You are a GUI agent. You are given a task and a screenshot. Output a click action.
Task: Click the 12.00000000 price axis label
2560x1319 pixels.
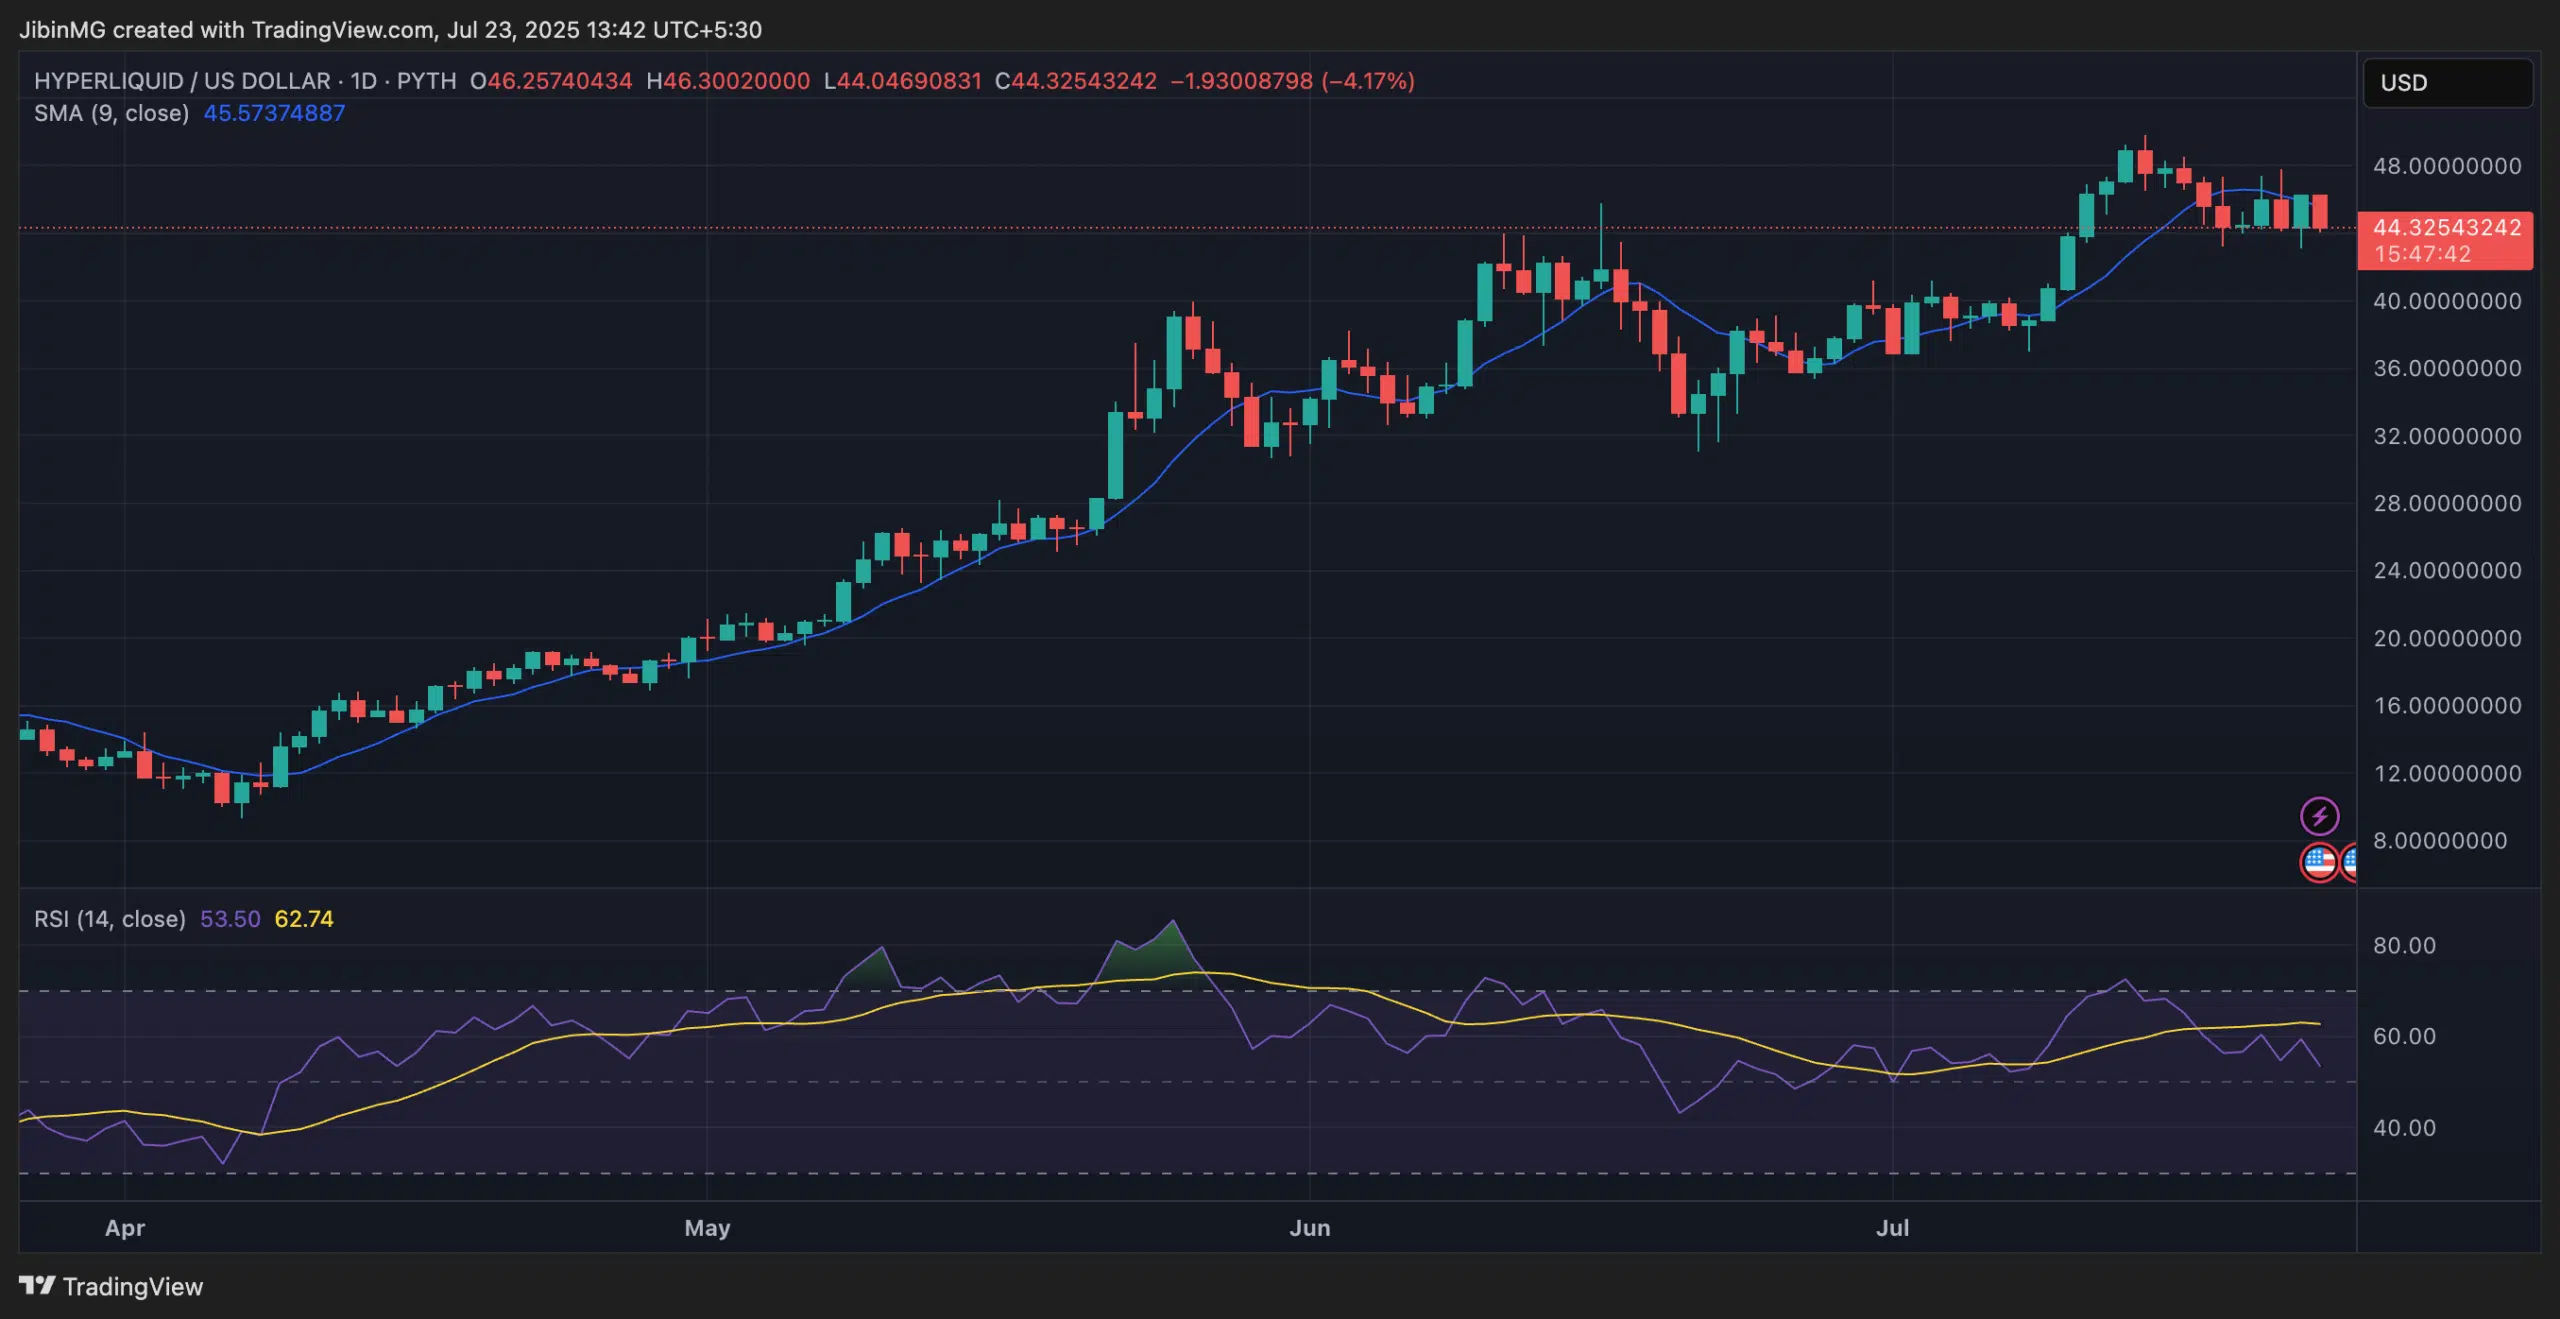click(2447, 773)
